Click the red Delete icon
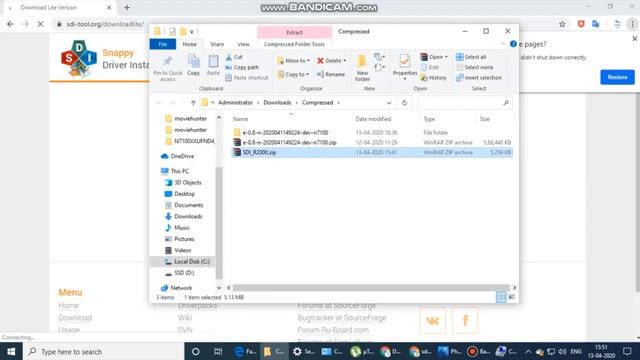The image size is (640, 360). [320, 60]
